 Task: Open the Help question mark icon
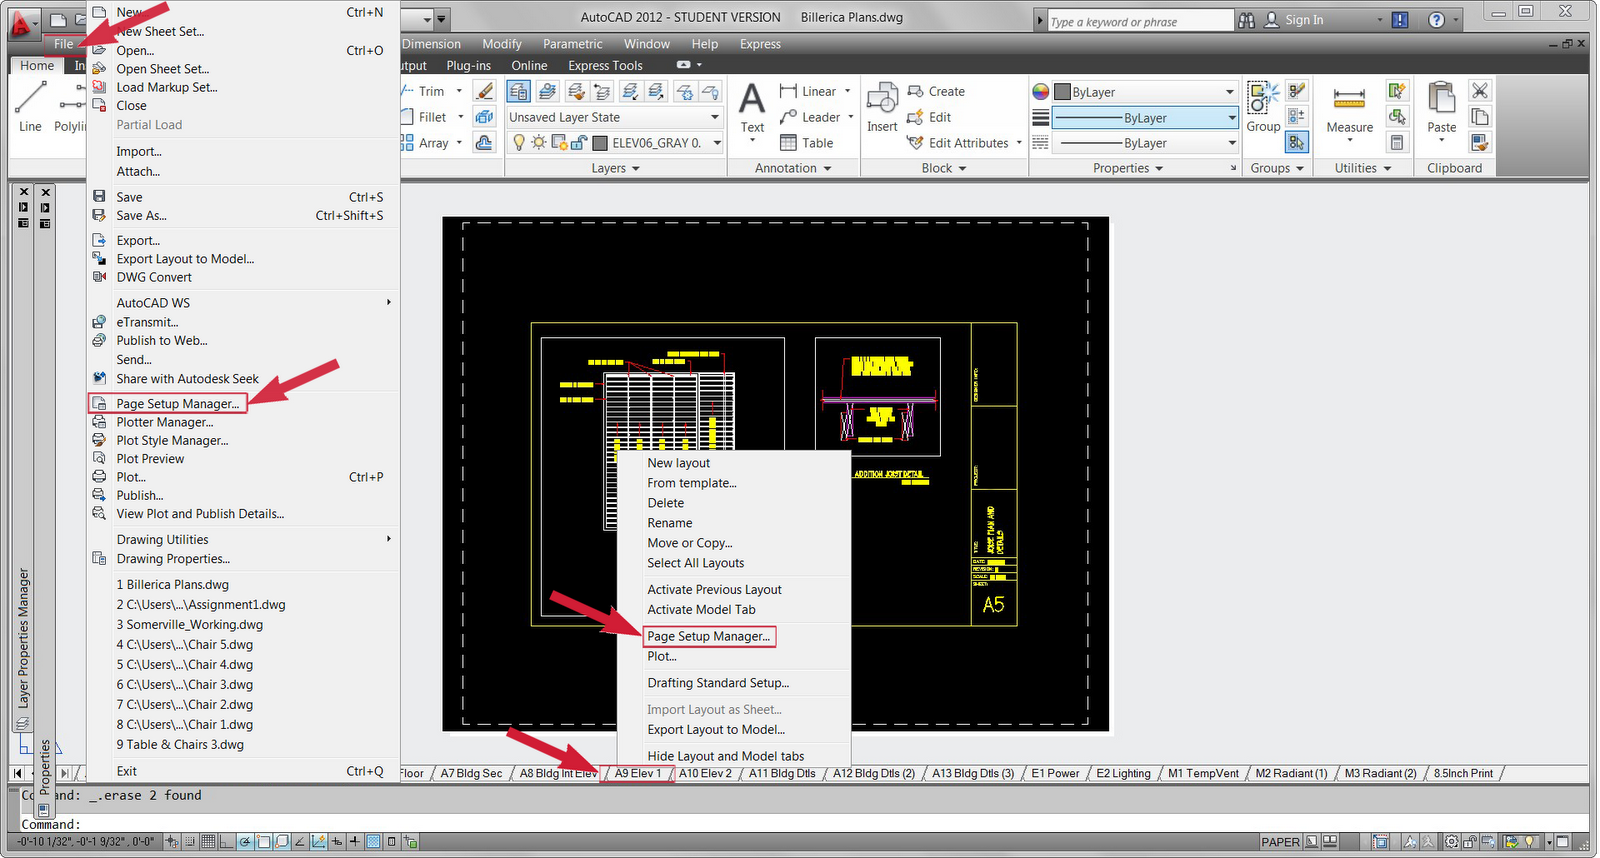click(1437, 20)
